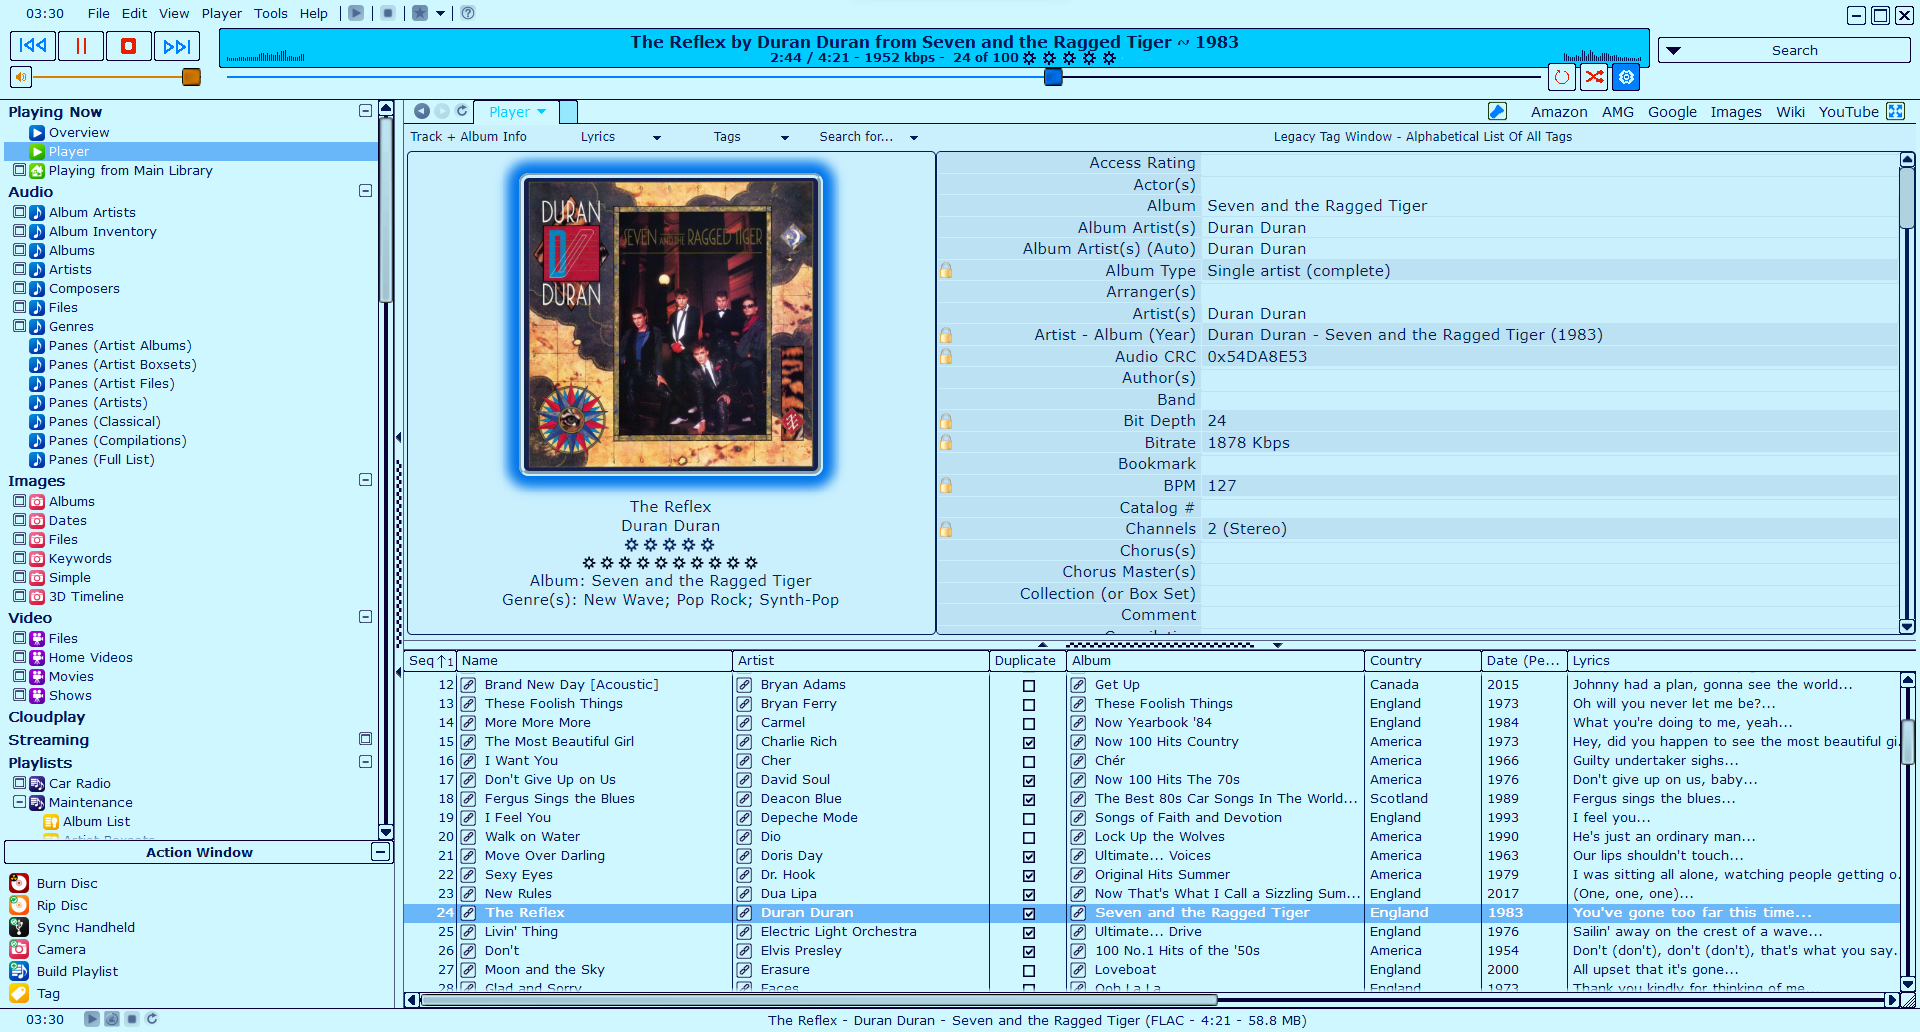Click the Burn Disc icon
The width and height of the screenshot is (1920, 1032).
coord(19,883)
